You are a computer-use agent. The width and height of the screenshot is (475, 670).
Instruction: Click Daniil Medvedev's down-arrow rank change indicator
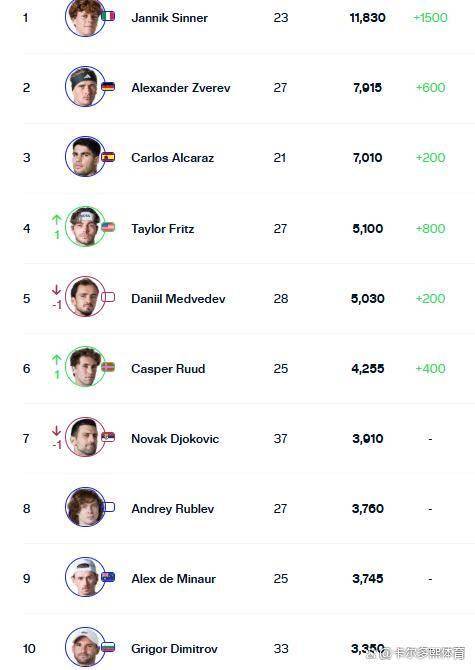point(56,297)
